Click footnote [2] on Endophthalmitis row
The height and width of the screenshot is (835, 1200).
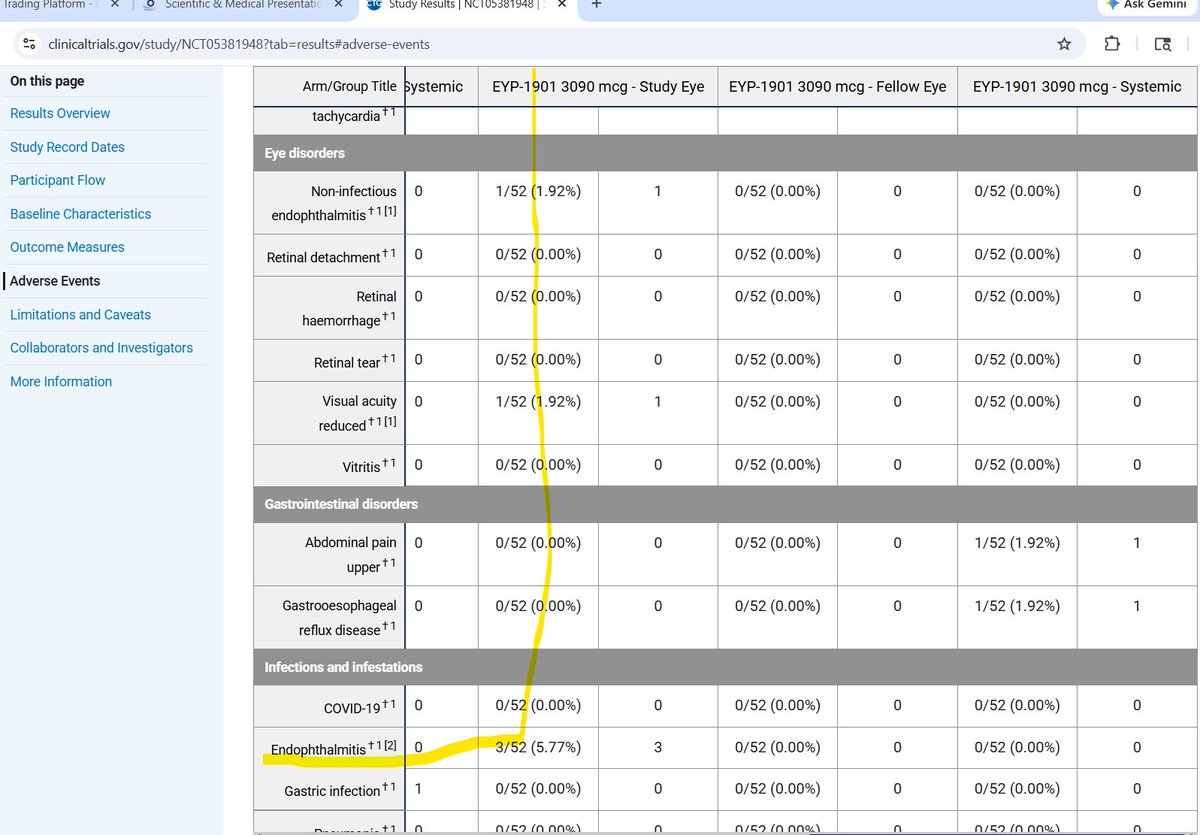pyautogui.click(x=391, y=745)
